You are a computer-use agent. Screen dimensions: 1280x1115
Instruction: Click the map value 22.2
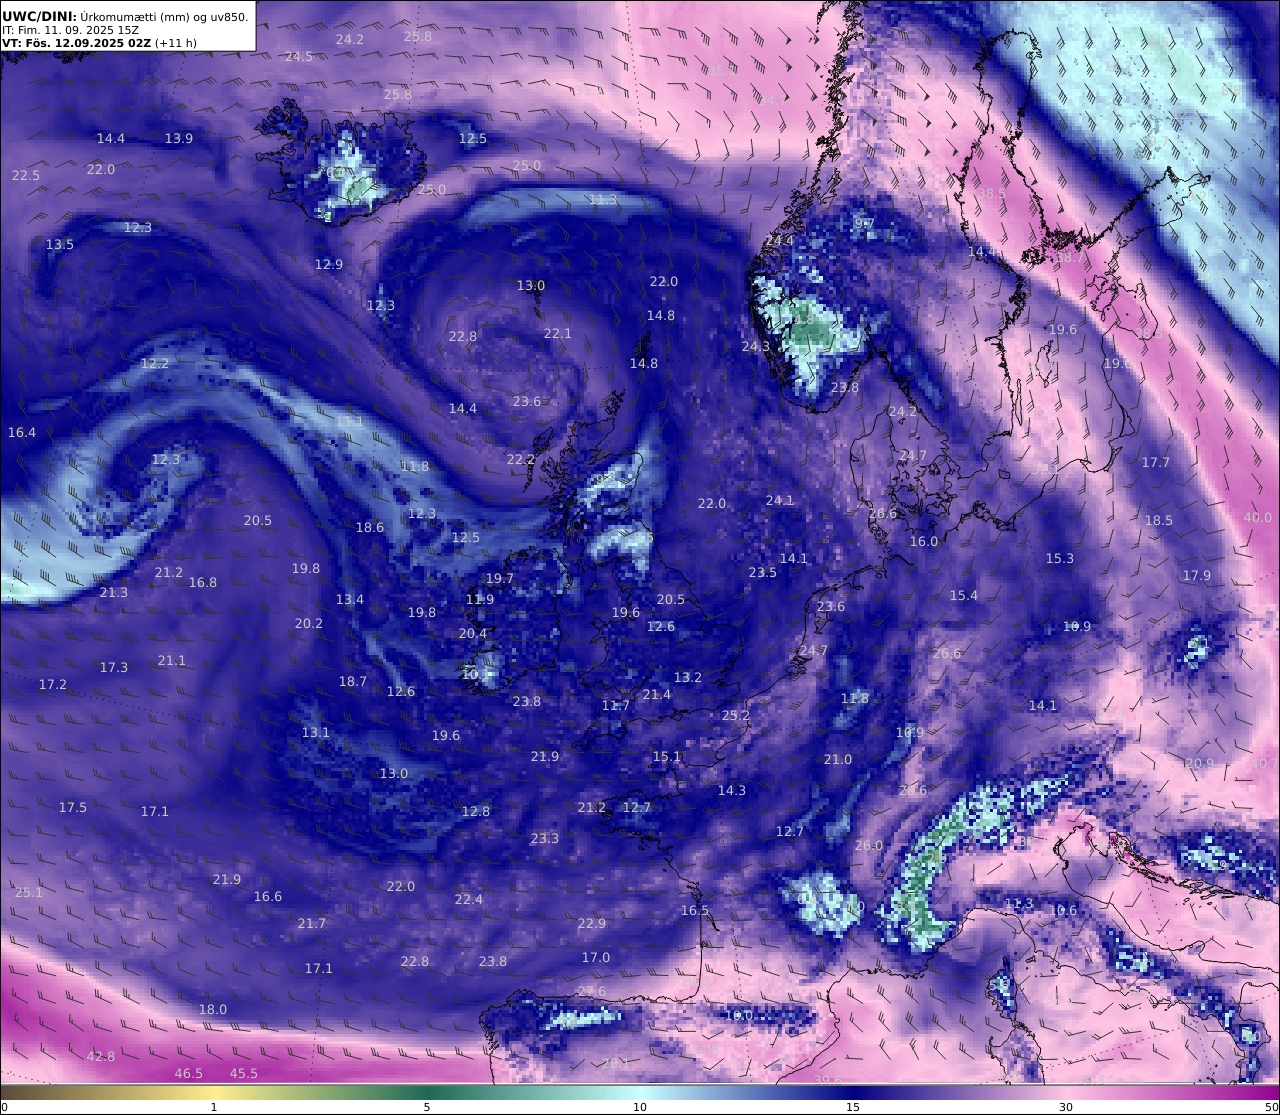pos(520,460)
